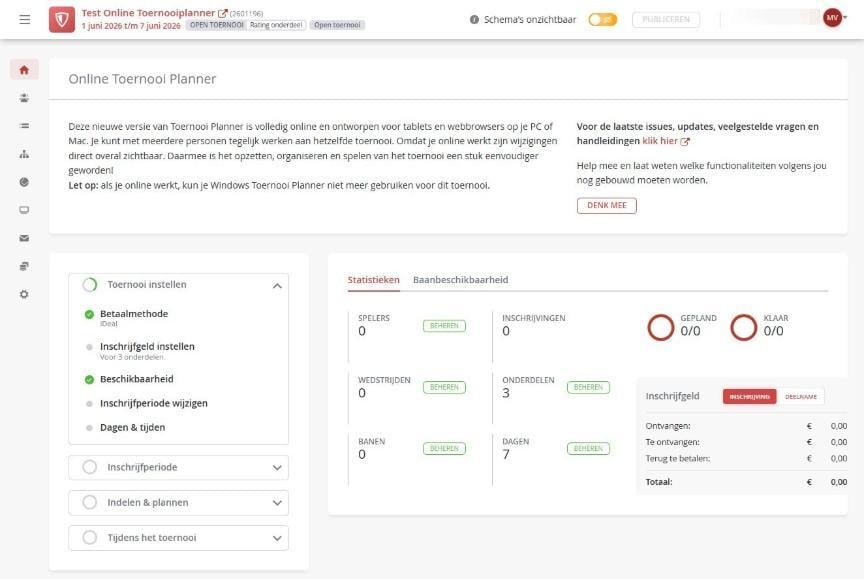Click the GEPLAND progress circle
Image resolution: width=864 pixels, height=579 pixels.
(x=661, y=327)
